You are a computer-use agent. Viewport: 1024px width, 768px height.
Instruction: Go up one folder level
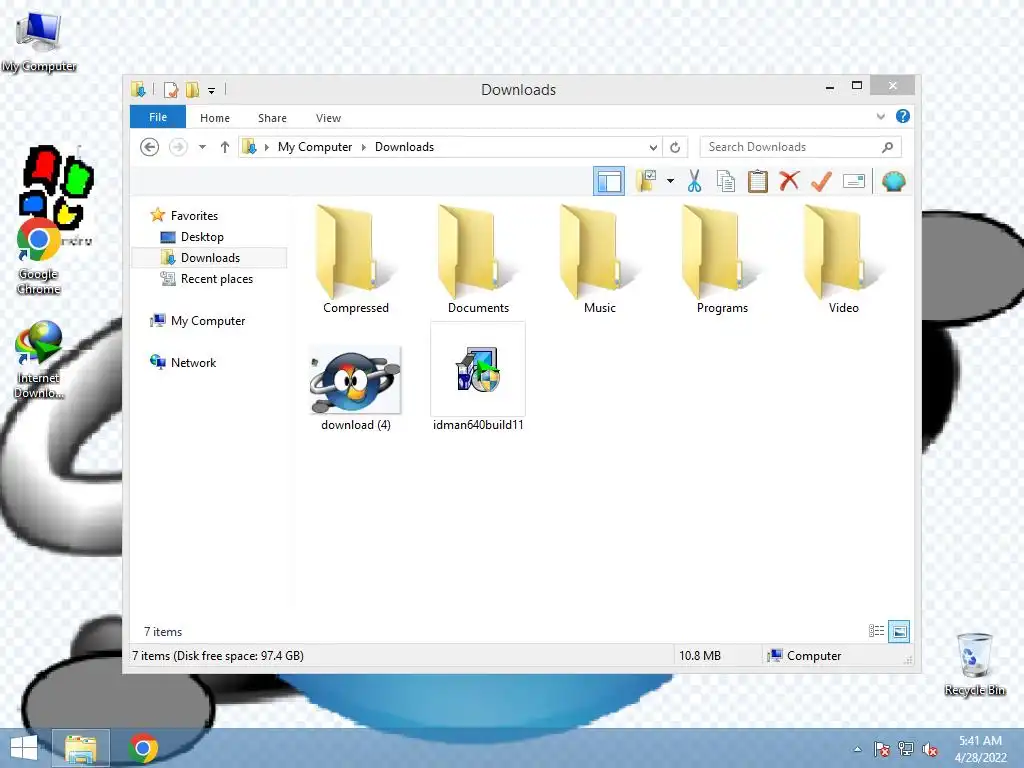tap(225, 147)
